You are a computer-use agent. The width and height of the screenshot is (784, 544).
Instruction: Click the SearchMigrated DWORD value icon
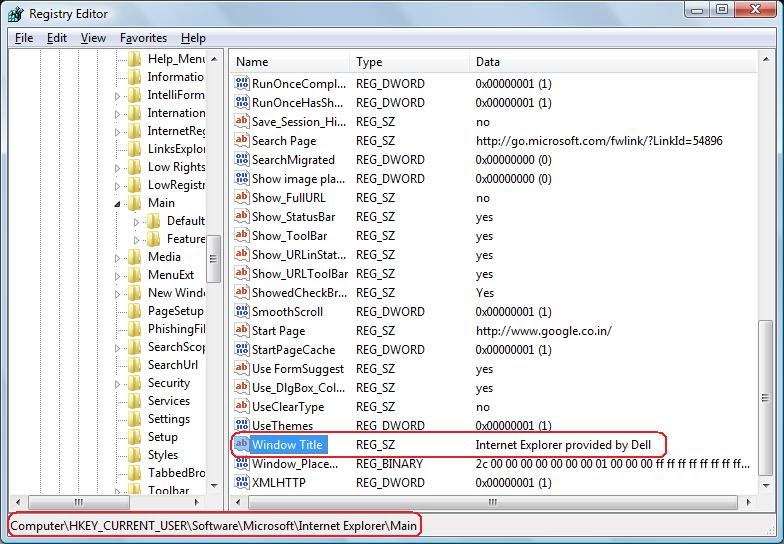tap(242, 159)
